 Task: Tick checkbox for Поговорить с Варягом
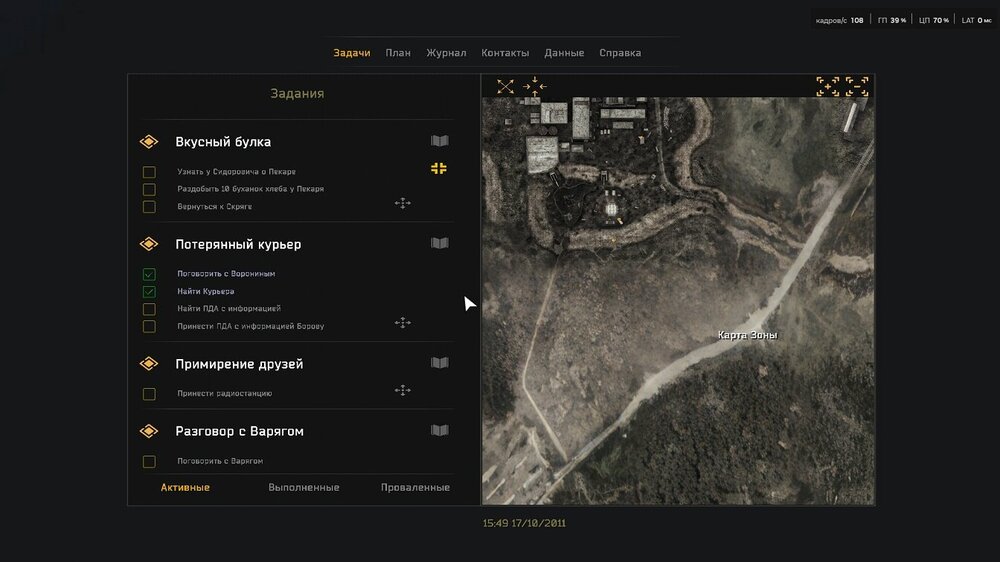click(149, 461)
